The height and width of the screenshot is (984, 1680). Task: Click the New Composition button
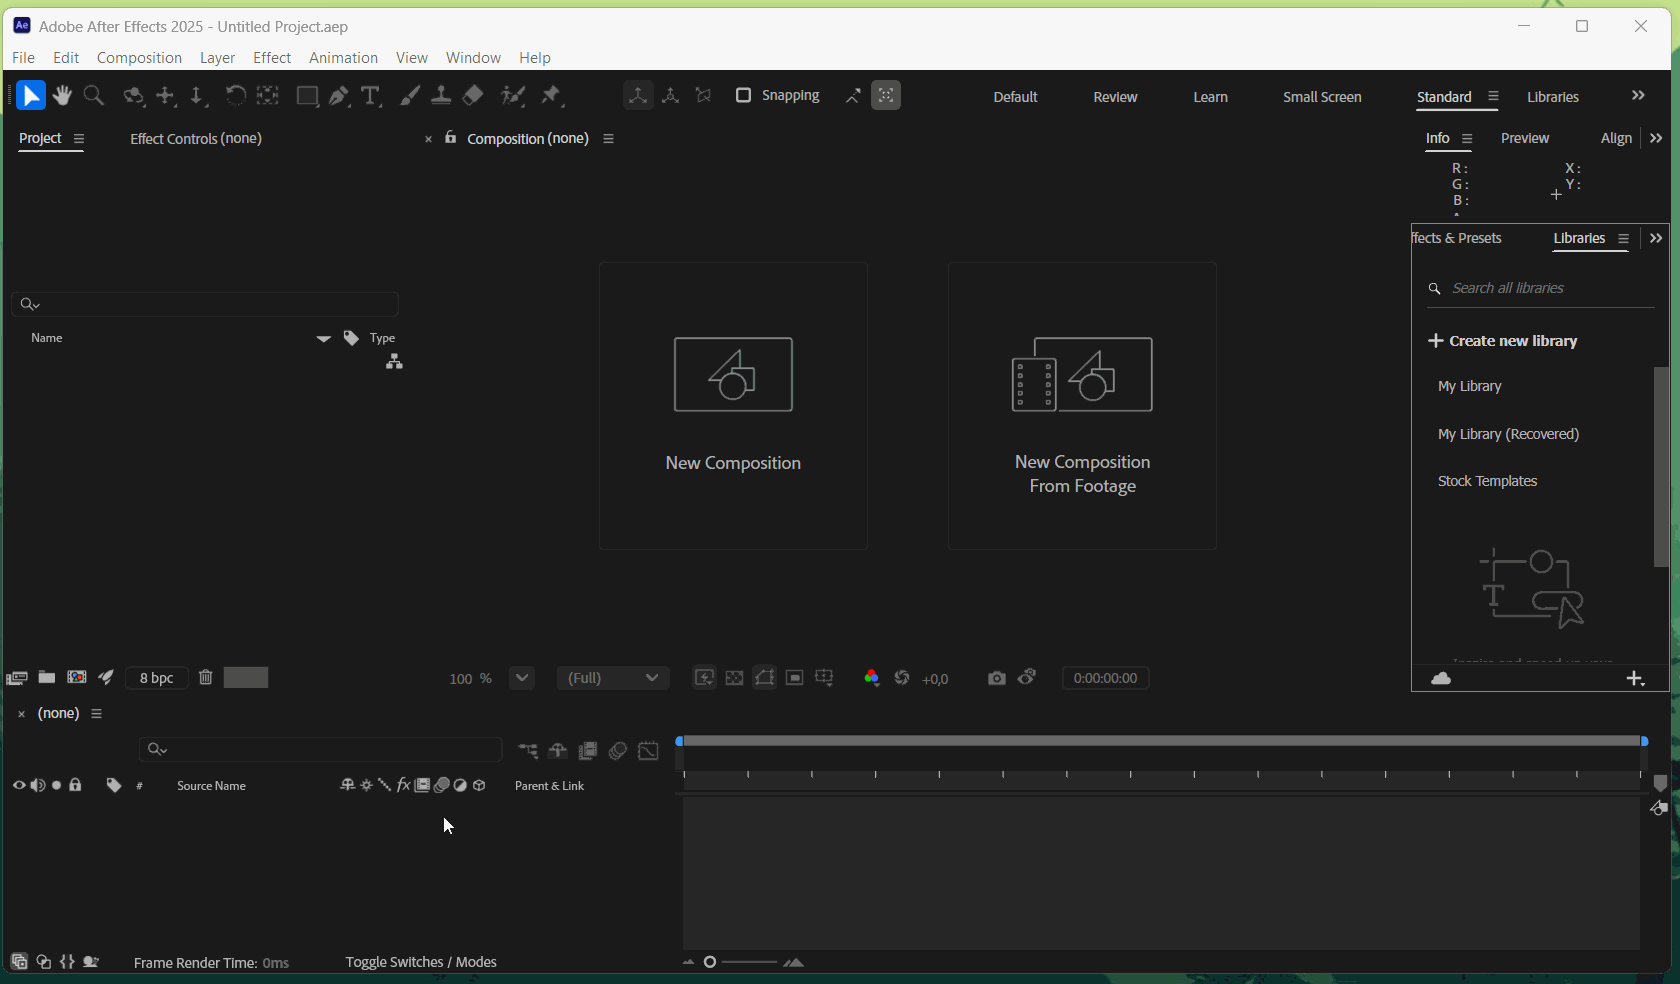tap(733, 406)
